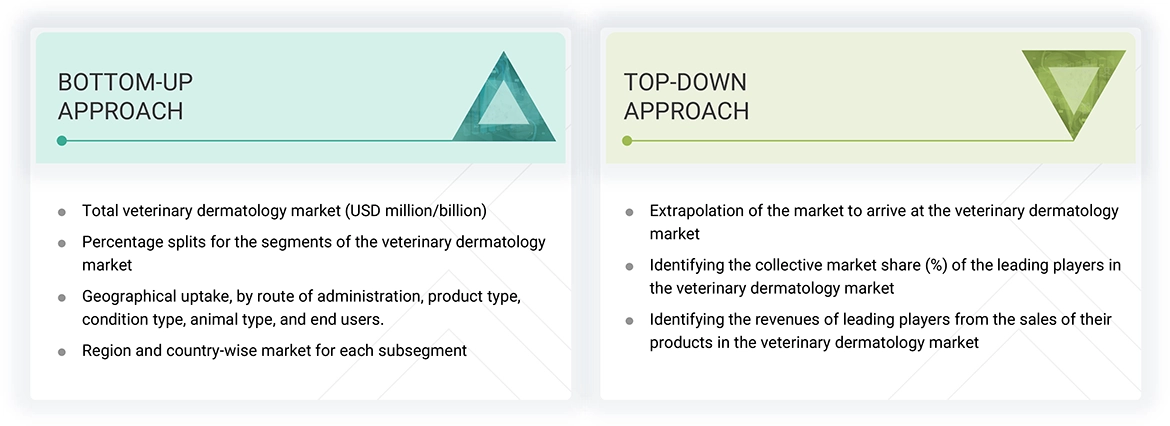
Task: Select the Bottom-Up Approach heading
Action: click(x=121, y=96)
